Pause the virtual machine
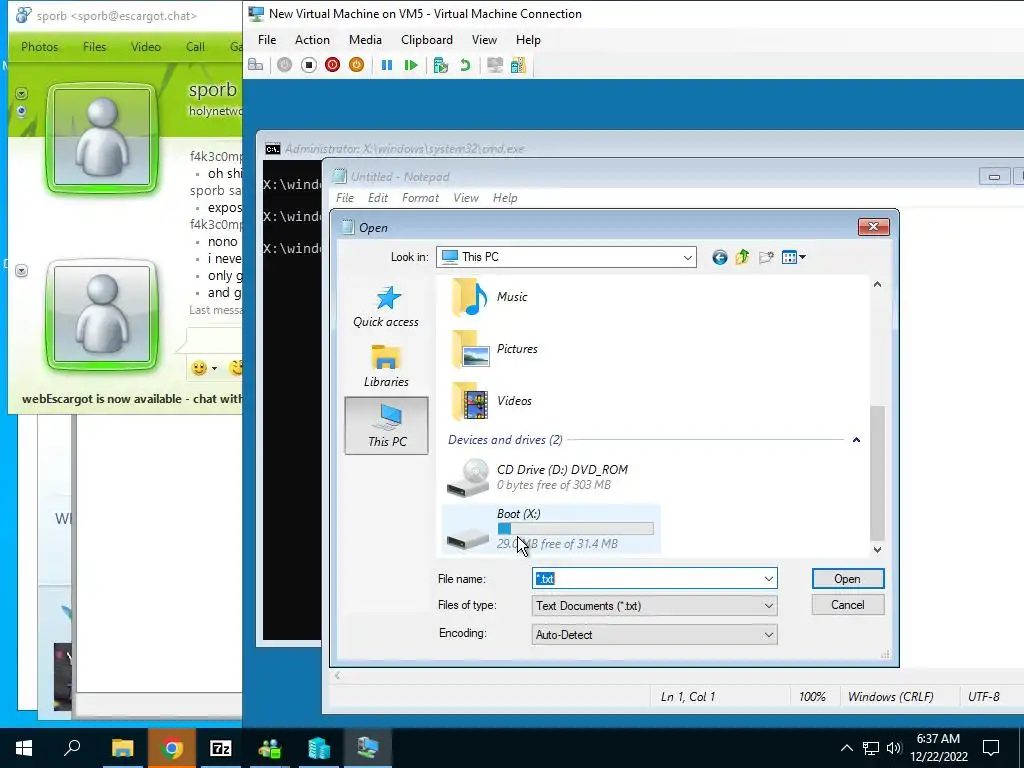Viewport: 1024px width, 768px height. tap(387, 65)
